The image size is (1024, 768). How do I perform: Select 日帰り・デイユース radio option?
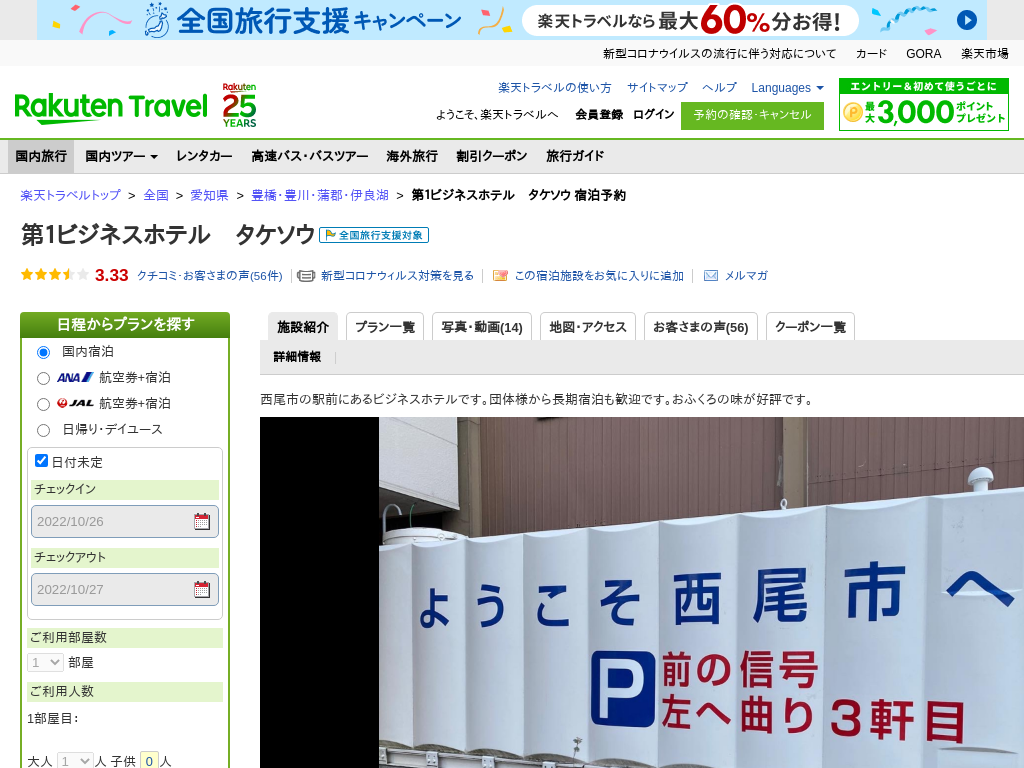coord(43,430)
